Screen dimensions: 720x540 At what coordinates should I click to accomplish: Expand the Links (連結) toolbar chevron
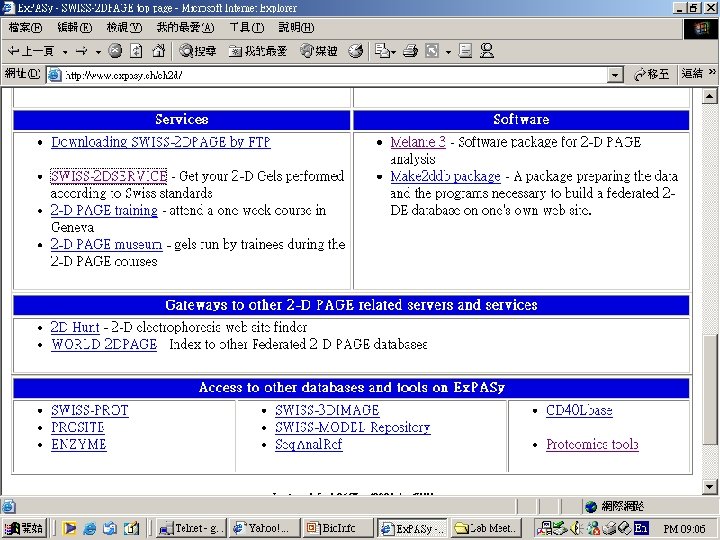coord(712,72)
